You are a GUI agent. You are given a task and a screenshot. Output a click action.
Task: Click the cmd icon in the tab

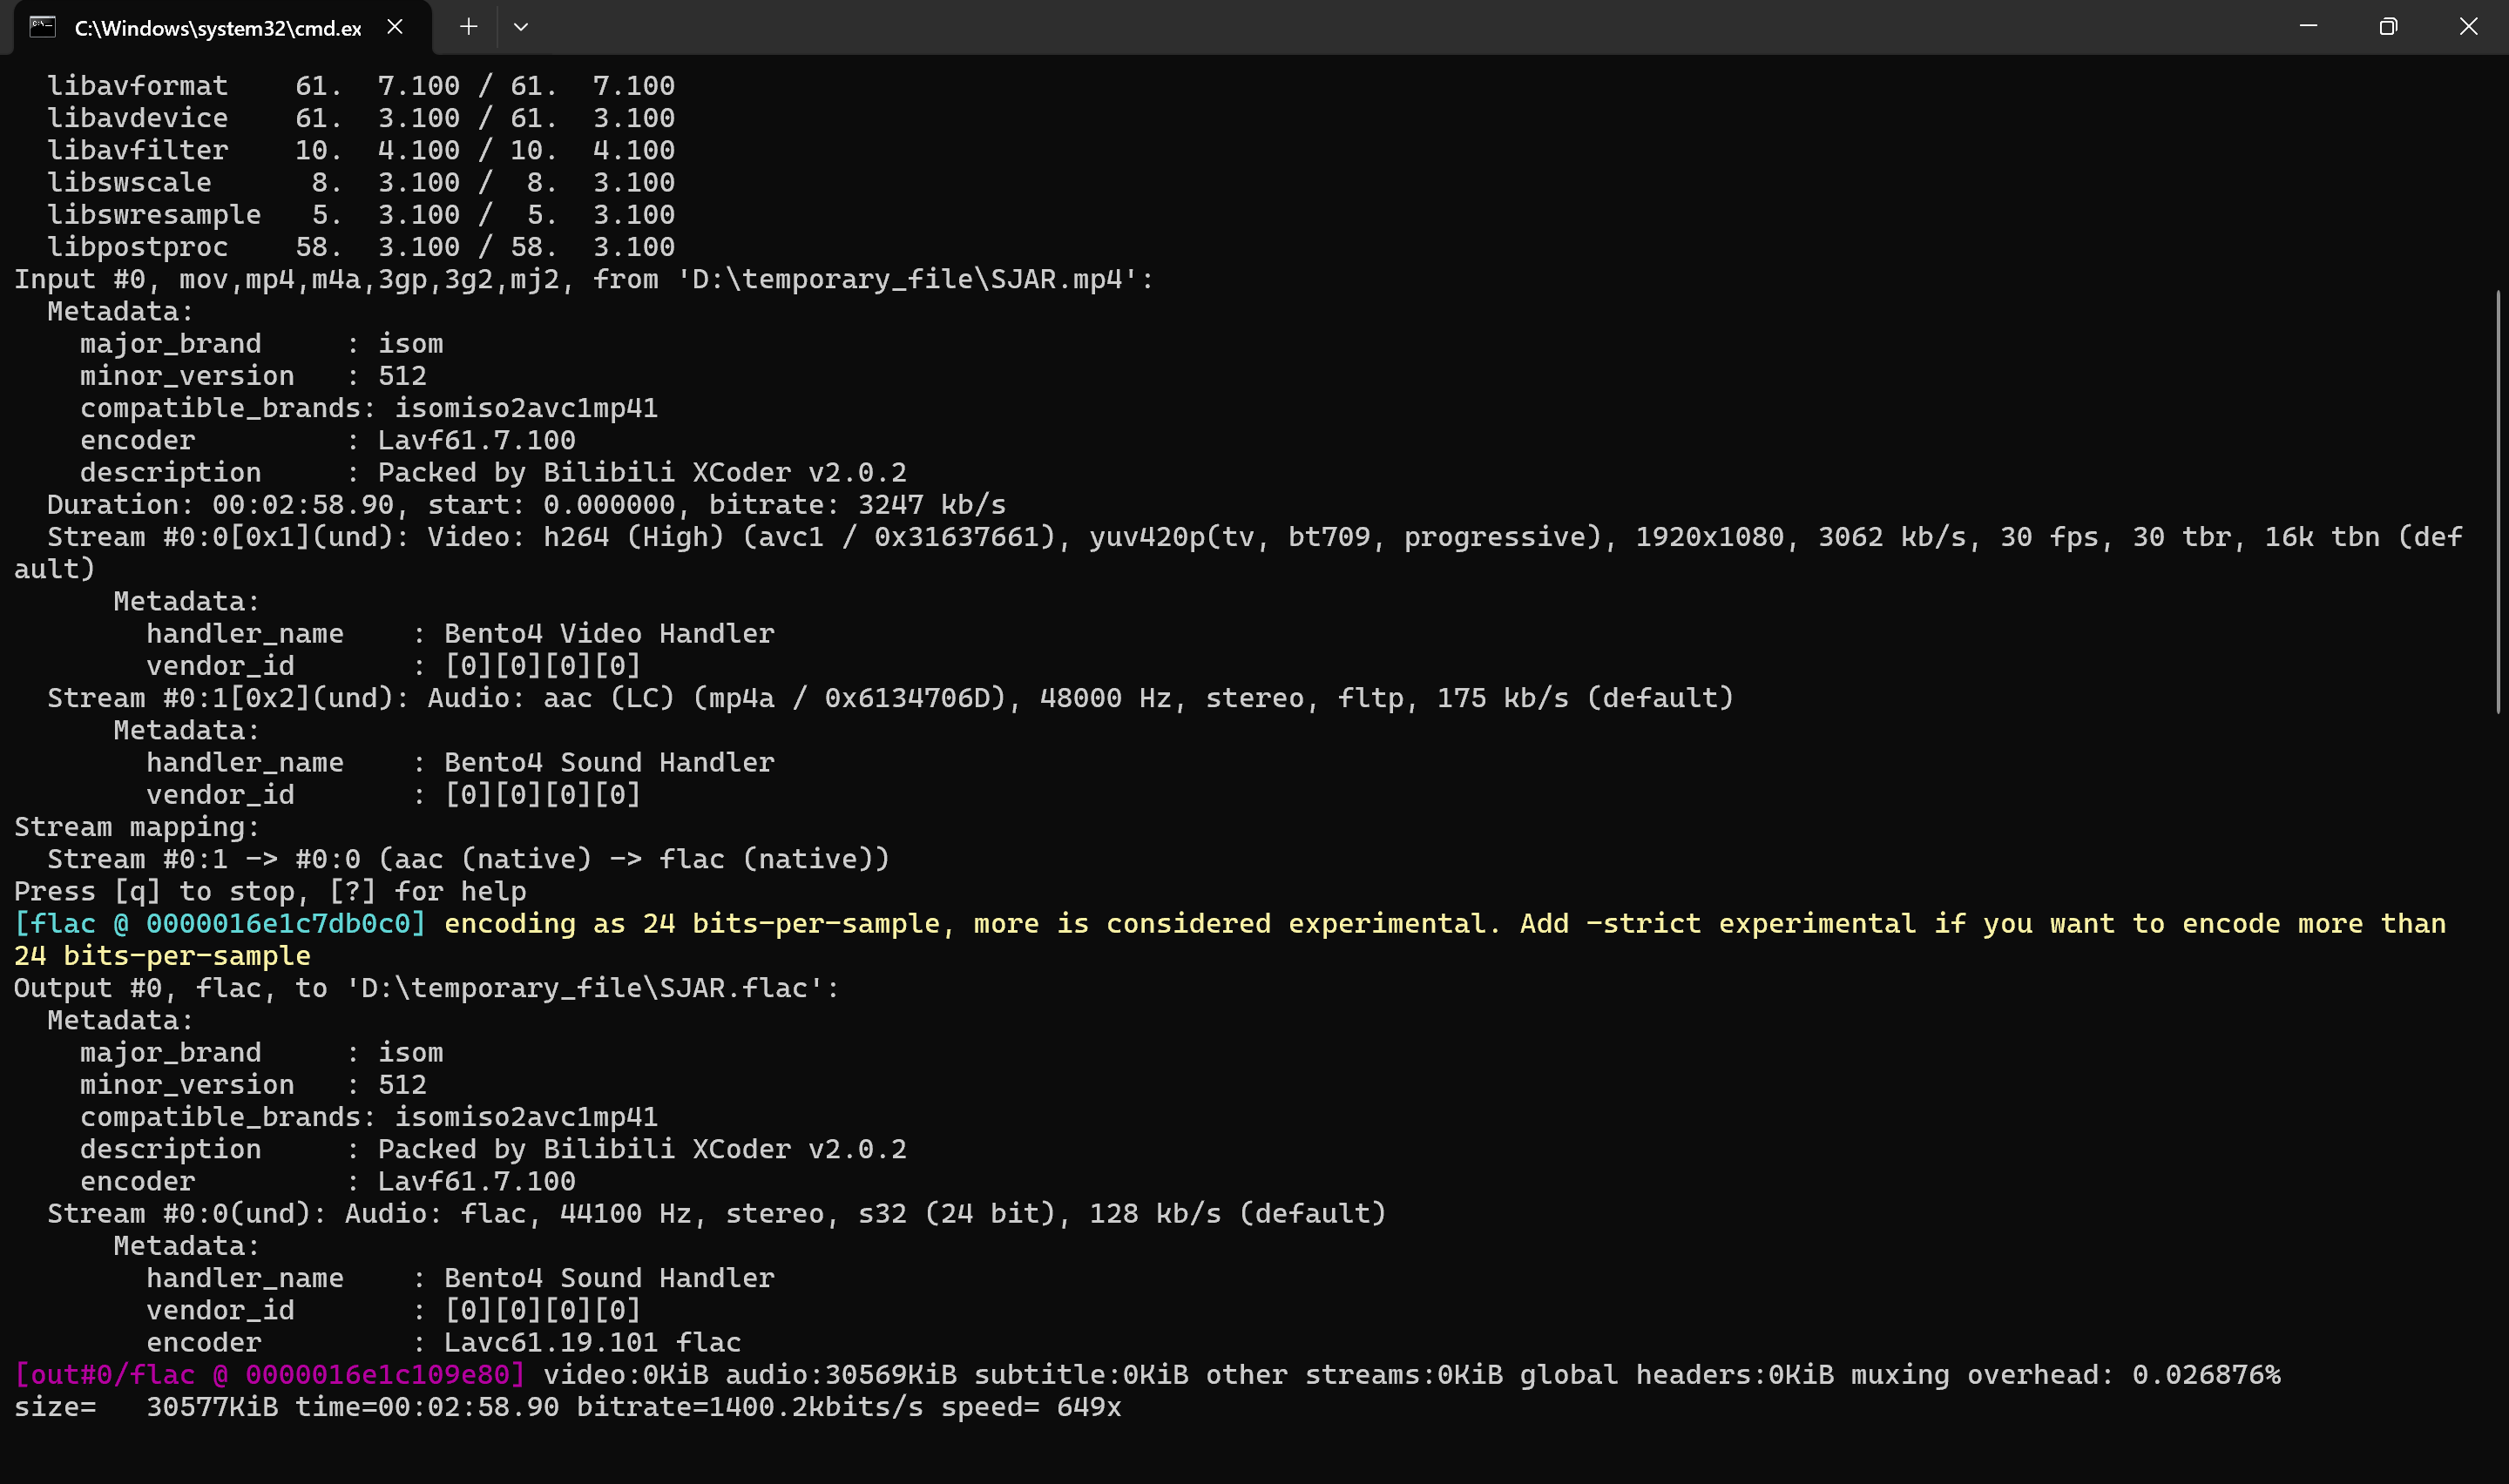click(x=42, y=27)
